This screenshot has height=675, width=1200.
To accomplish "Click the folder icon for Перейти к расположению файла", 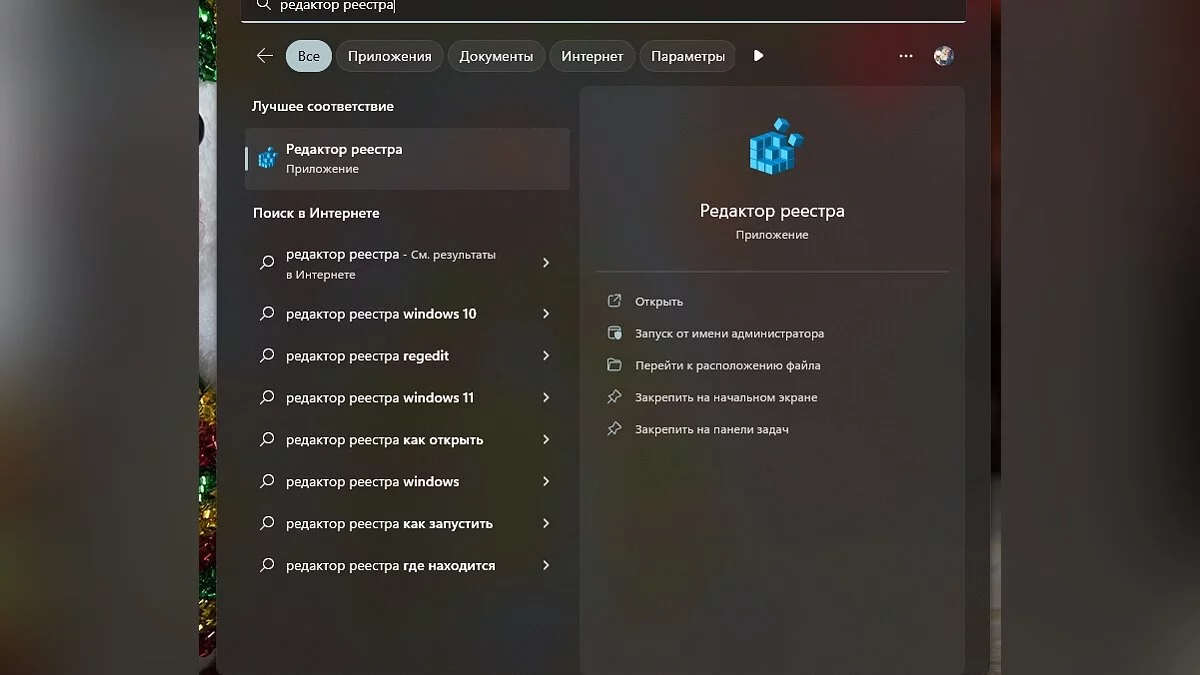I will pos(615,365).
